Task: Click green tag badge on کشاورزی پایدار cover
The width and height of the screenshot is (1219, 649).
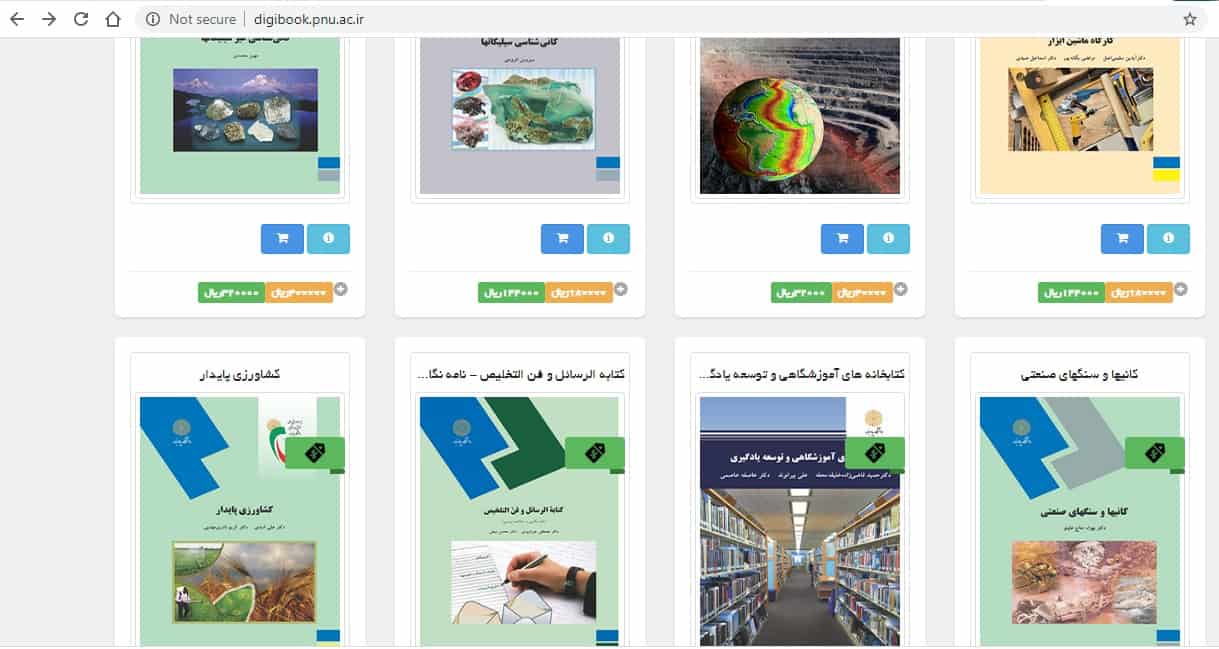Action: [315, 453]
